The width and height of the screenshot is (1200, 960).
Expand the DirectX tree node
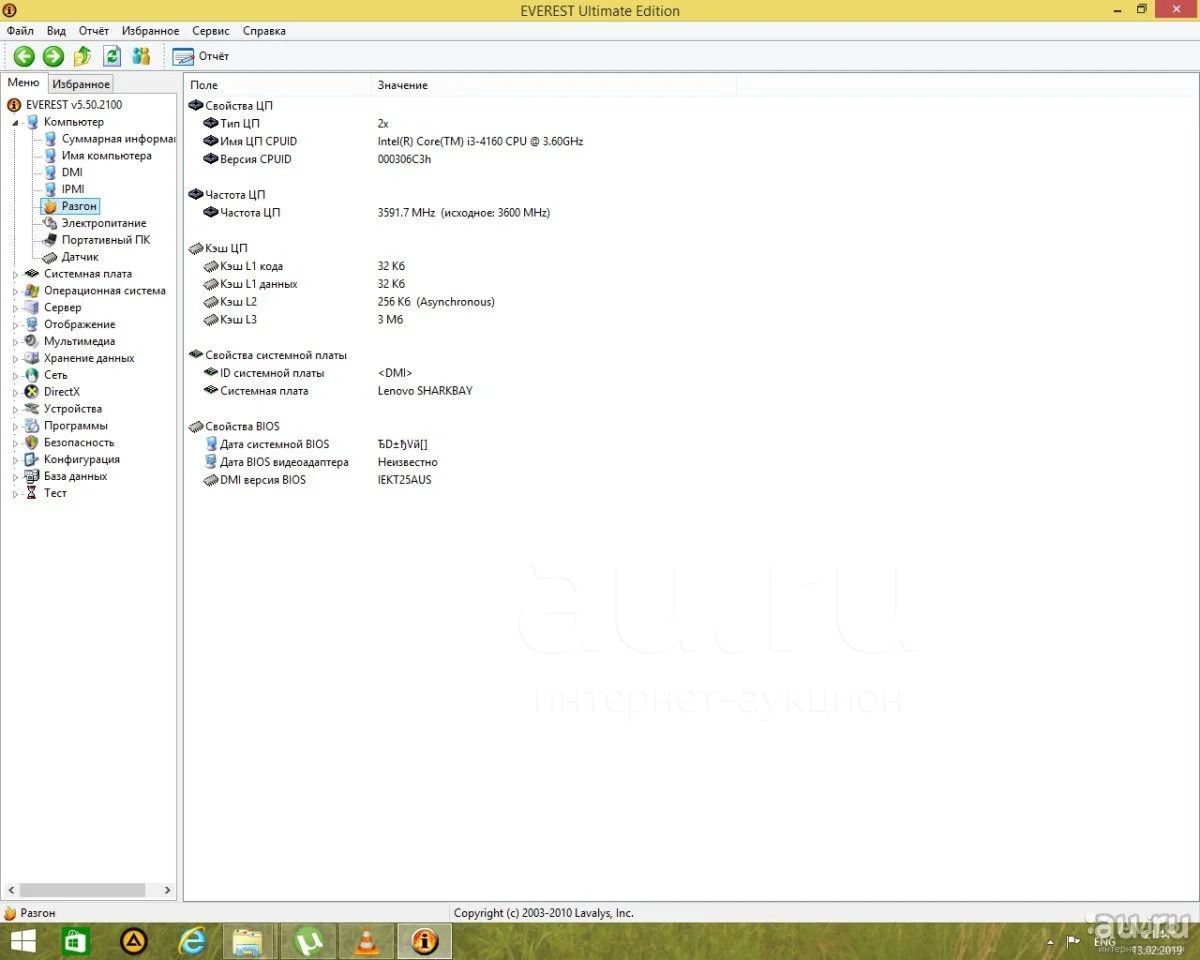pyautogui.click(x=16, y=392)
